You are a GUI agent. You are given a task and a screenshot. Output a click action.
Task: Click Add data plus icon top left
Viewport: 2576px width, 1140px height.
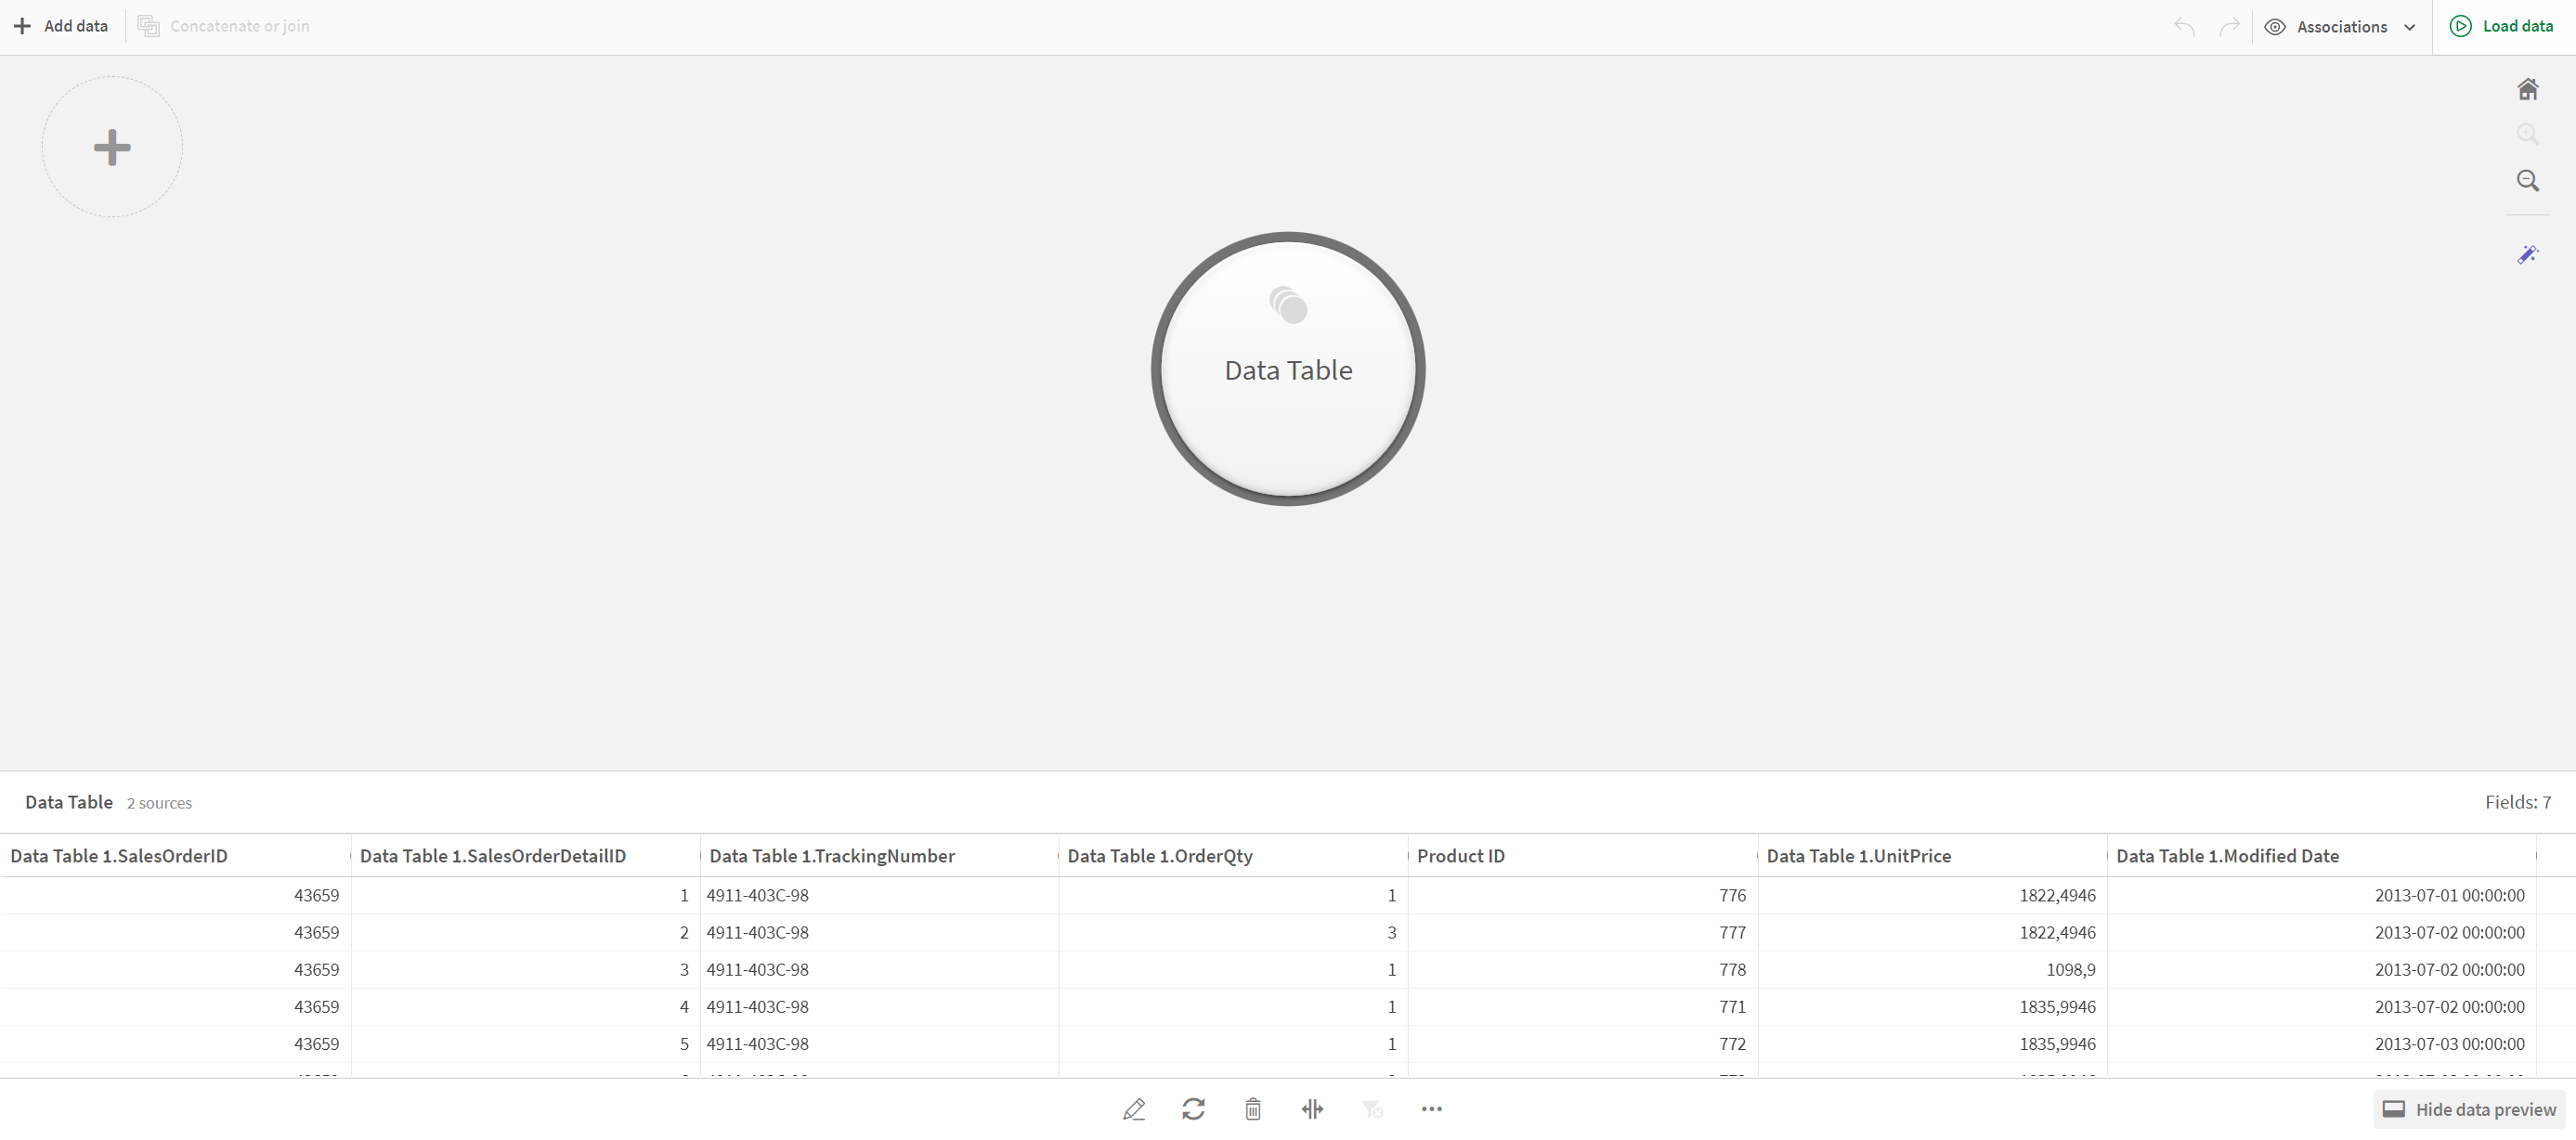click(x=23, y=25)
